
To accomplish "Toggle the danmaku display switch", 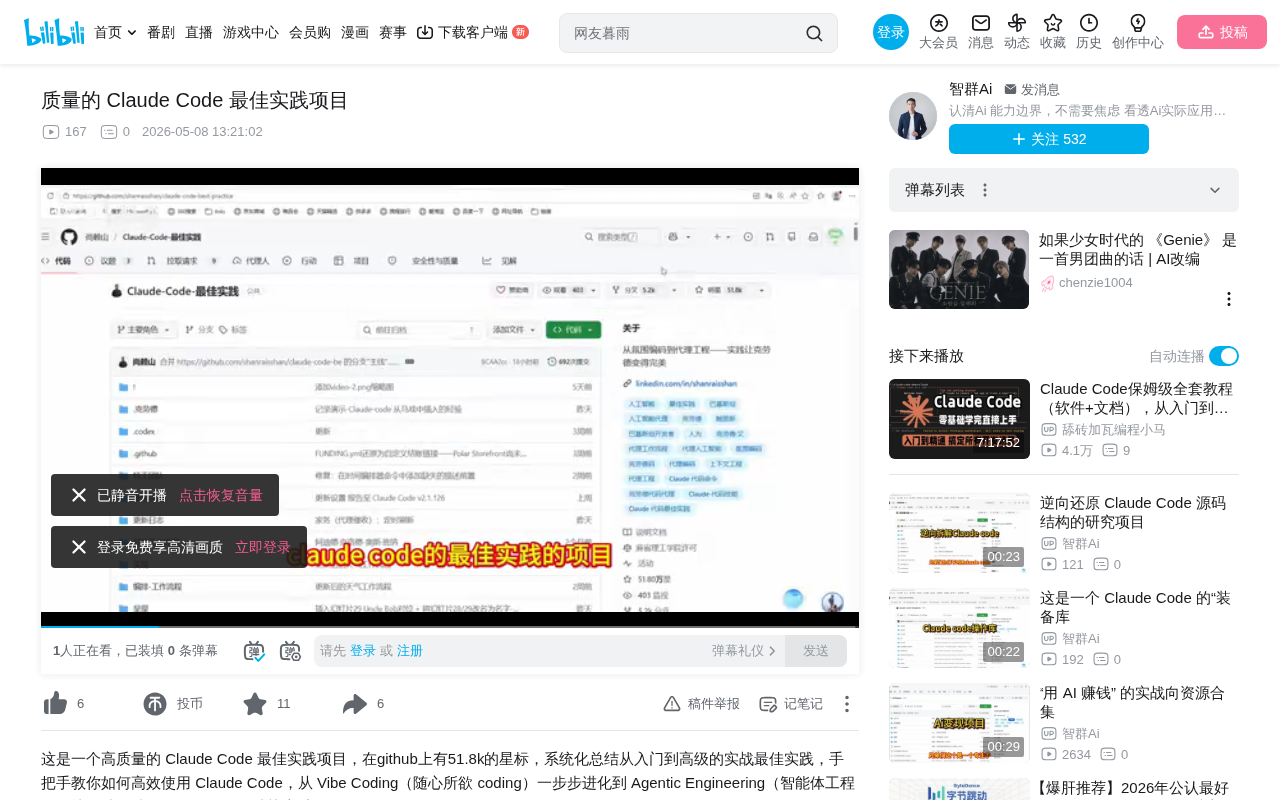I will coord(254,651).
